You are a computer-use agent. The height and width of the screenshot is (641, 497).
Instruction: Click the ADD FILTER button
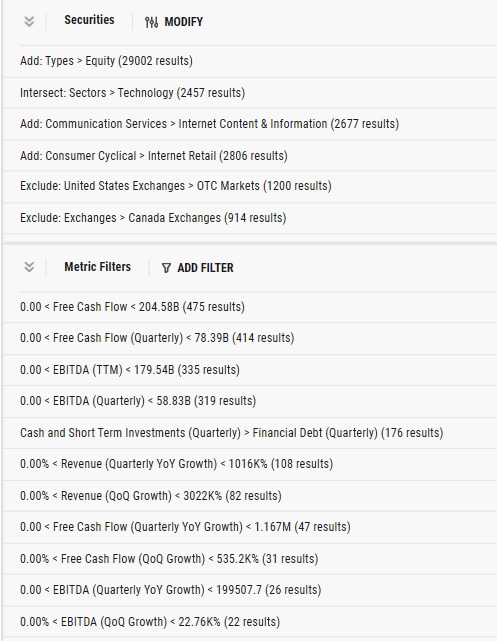[197, 268]
